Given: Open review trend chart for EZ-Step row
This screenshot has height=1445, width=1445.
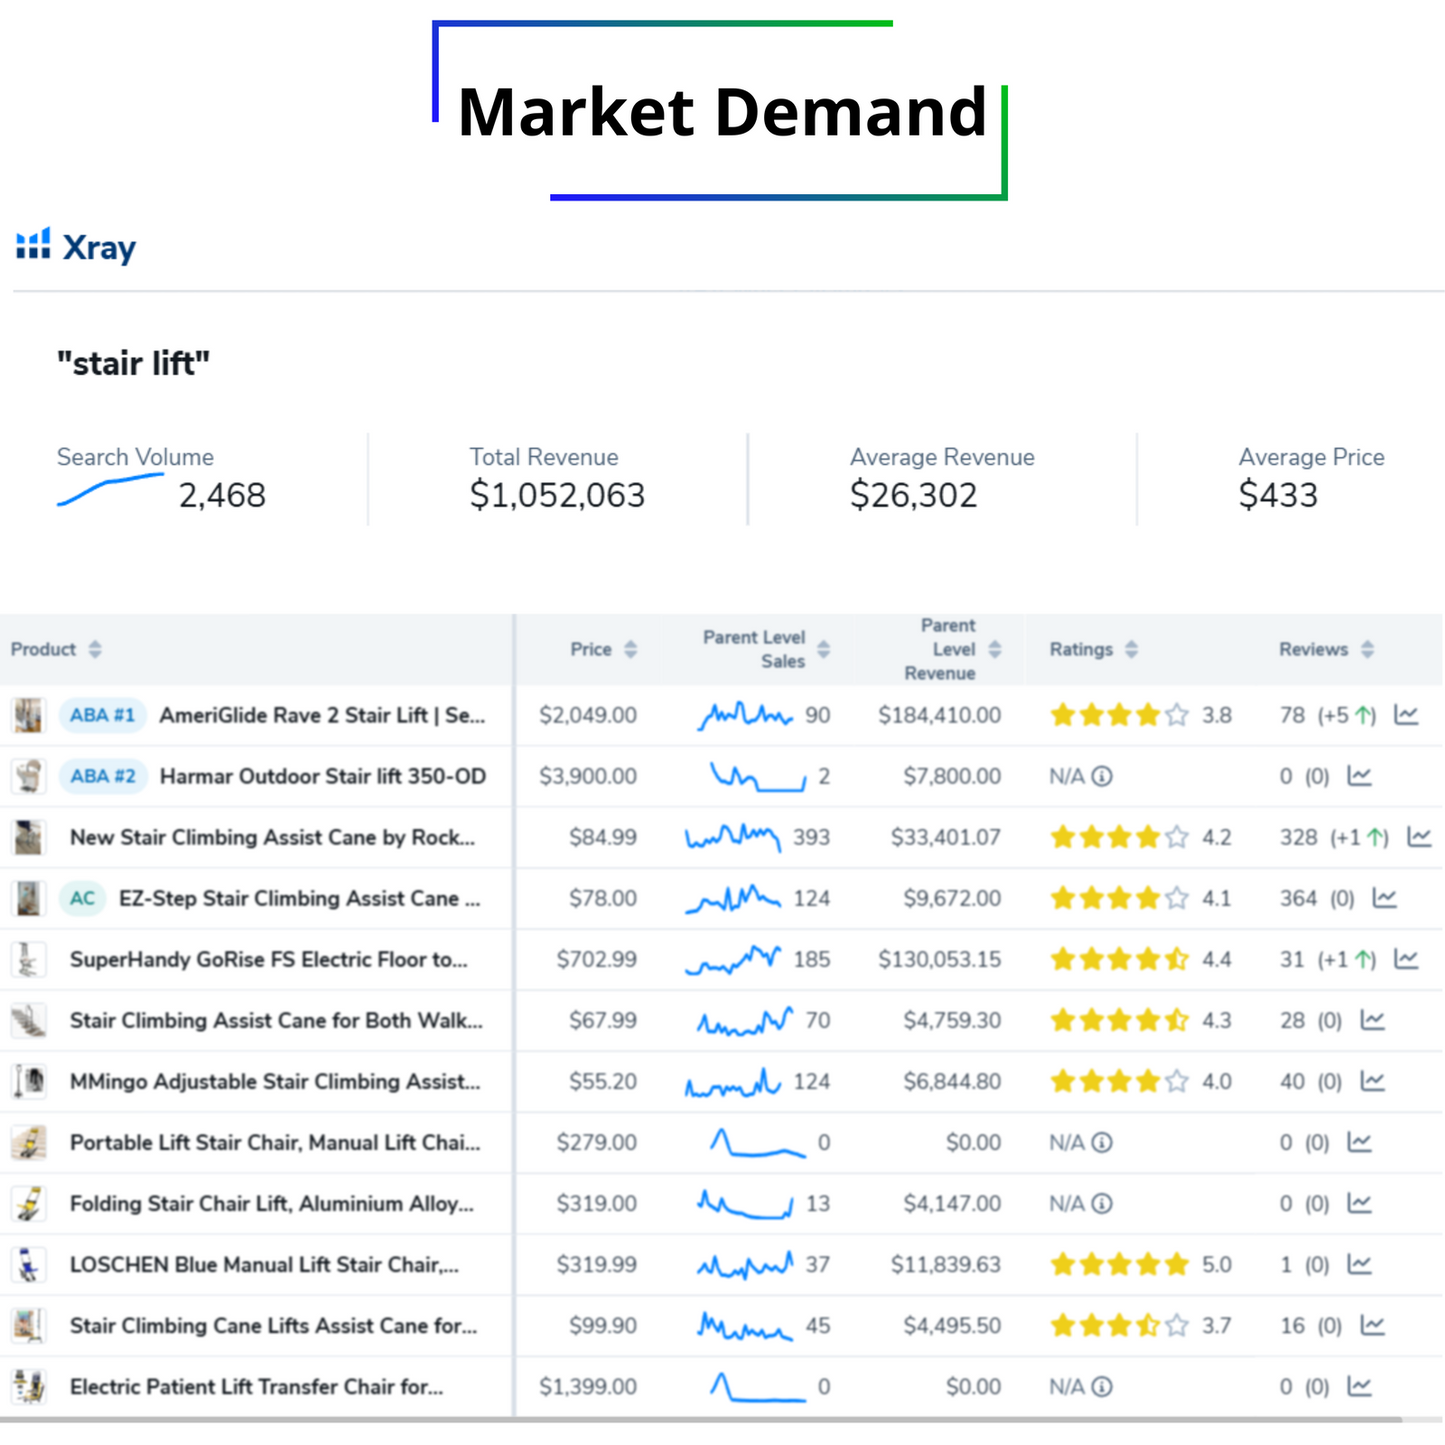Looking at the screenshot, I should pos(1384,898).
